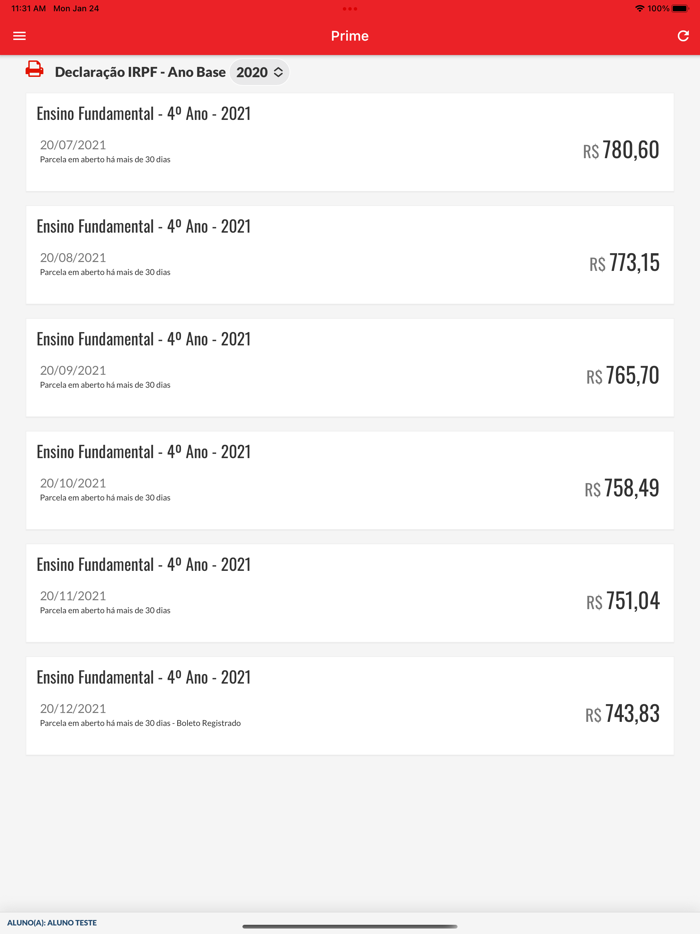This screenshot has height=934, width=700.
Task: Tap the Wi-Fi status icon
Action: [639, 8]
